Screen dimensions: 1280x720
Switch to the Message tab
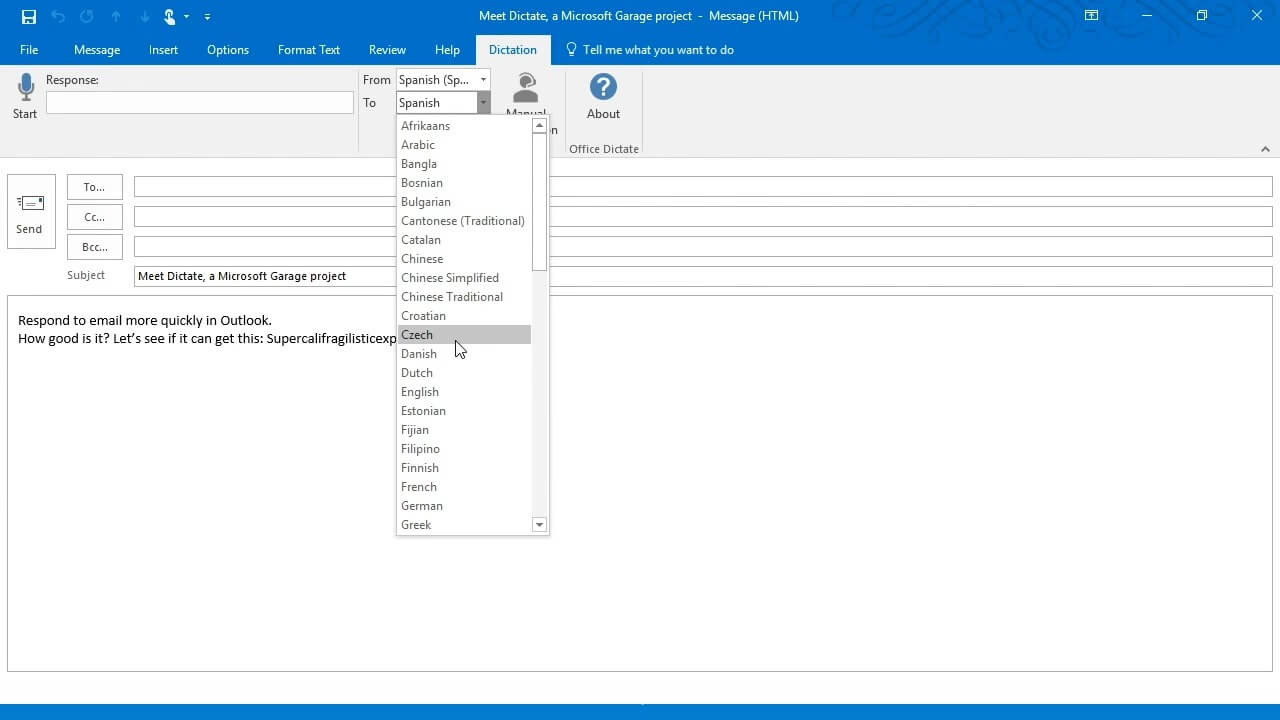97,50
